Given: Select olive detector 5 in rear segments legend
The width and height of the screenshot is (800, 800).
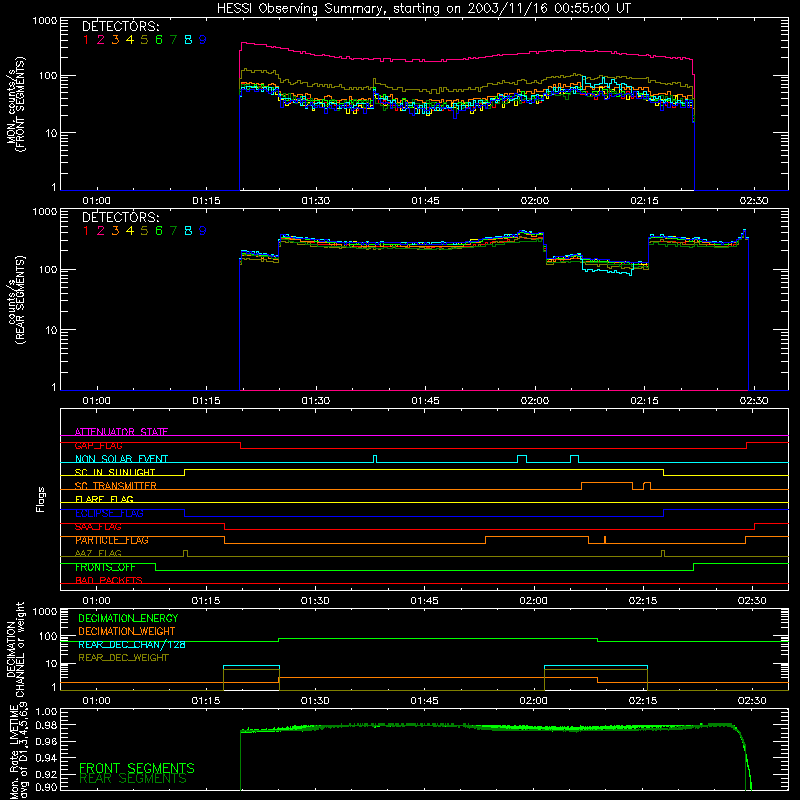Looking at the screenshot, I should 144,231.
